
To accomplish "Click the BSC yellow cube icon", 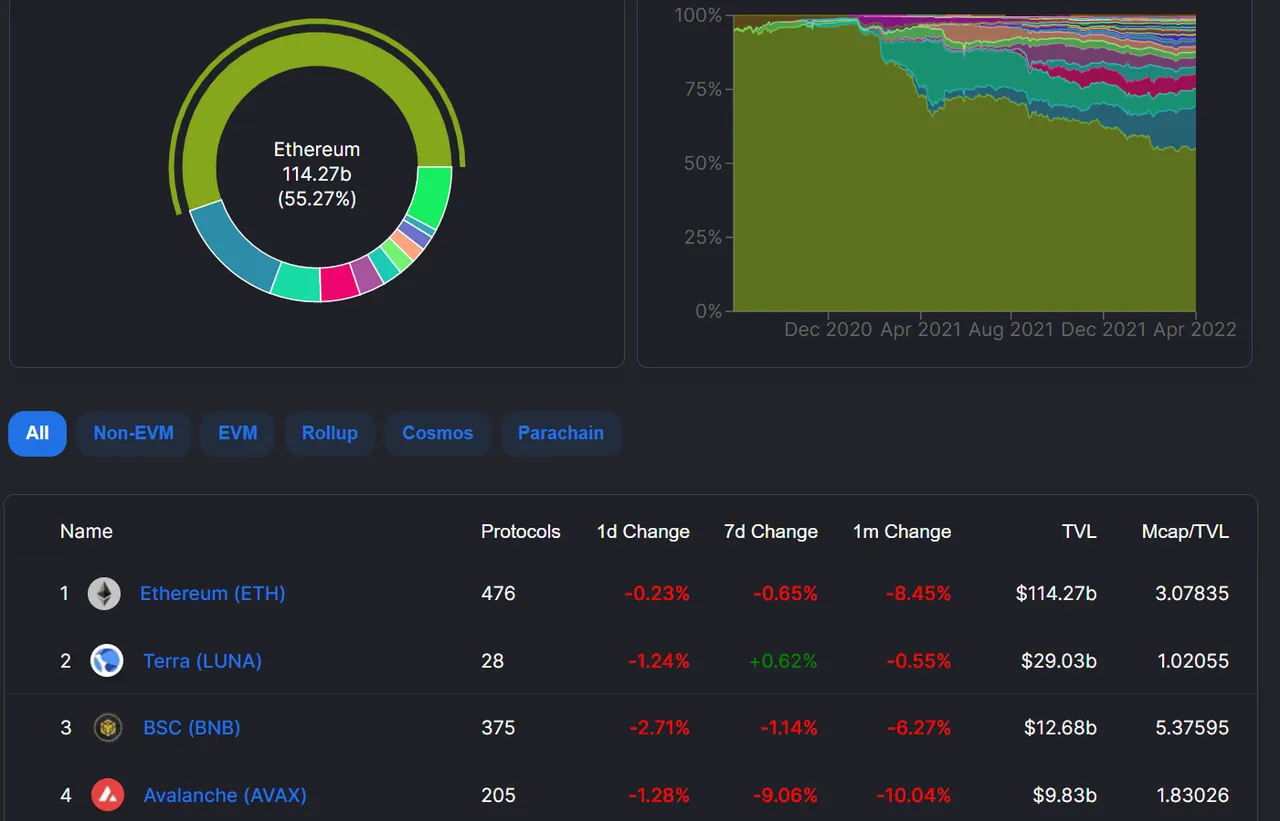I will click(107, 728).
